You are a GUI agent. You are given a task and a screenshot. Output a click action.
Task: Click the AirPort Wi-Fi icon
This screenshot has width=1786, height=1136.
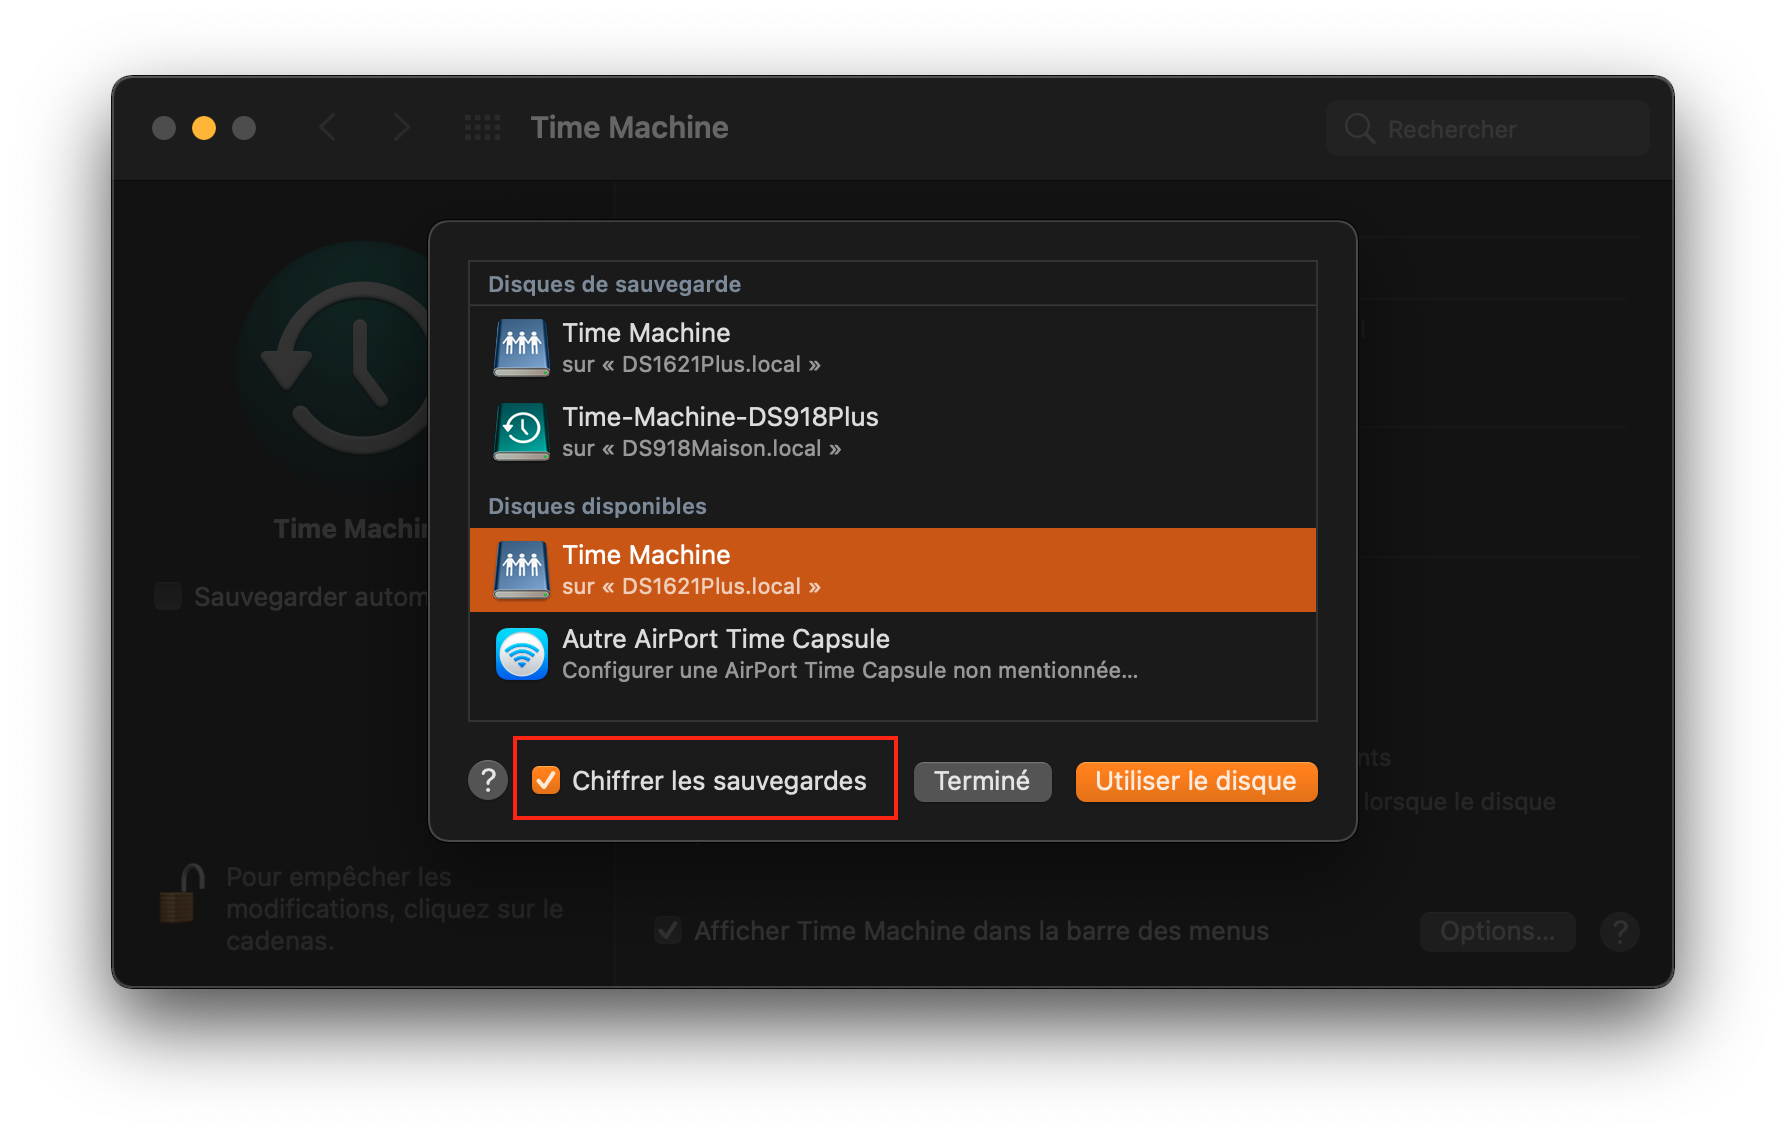(522, 654)
